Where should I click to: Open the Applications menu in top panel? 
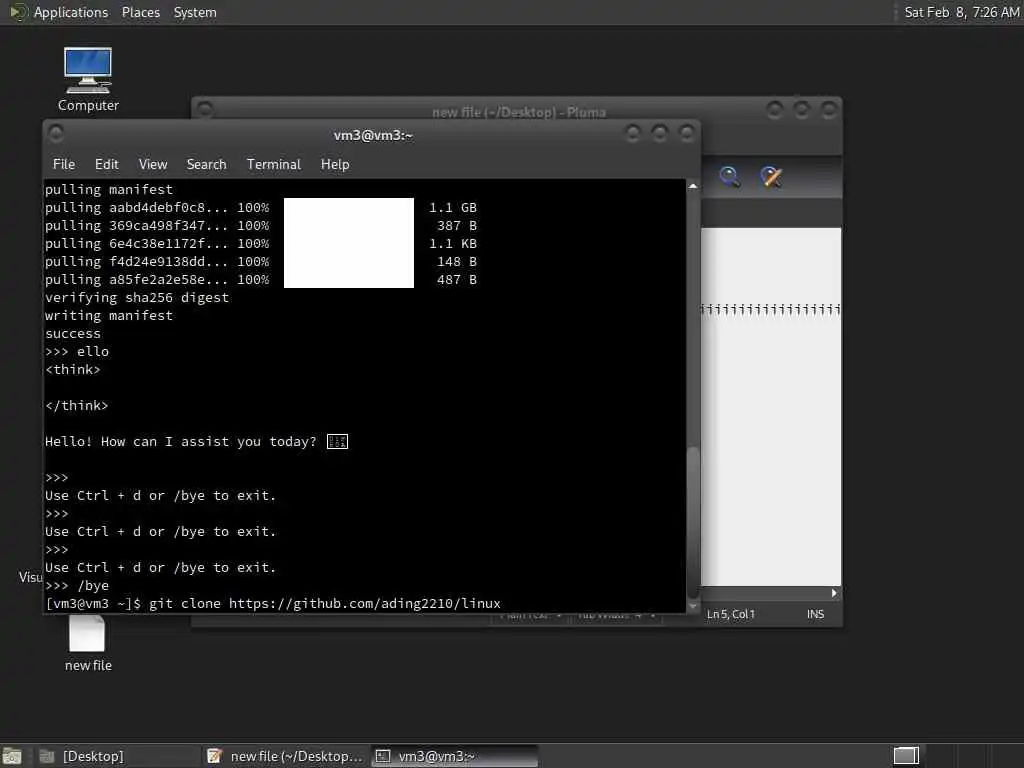pos(71,12)
